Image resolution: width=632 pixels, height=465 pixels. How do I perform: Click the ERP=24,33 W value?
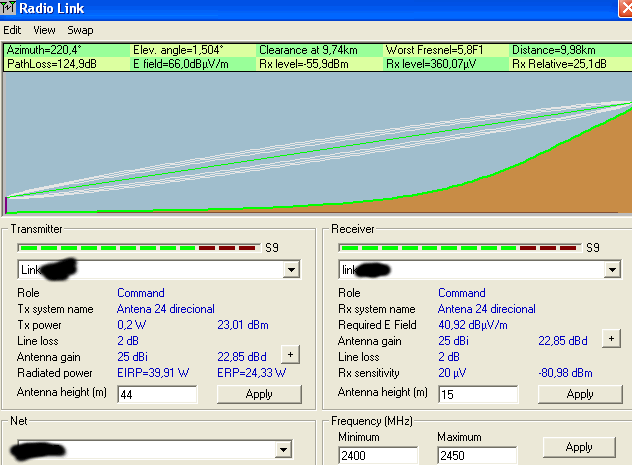coord(252,373)
